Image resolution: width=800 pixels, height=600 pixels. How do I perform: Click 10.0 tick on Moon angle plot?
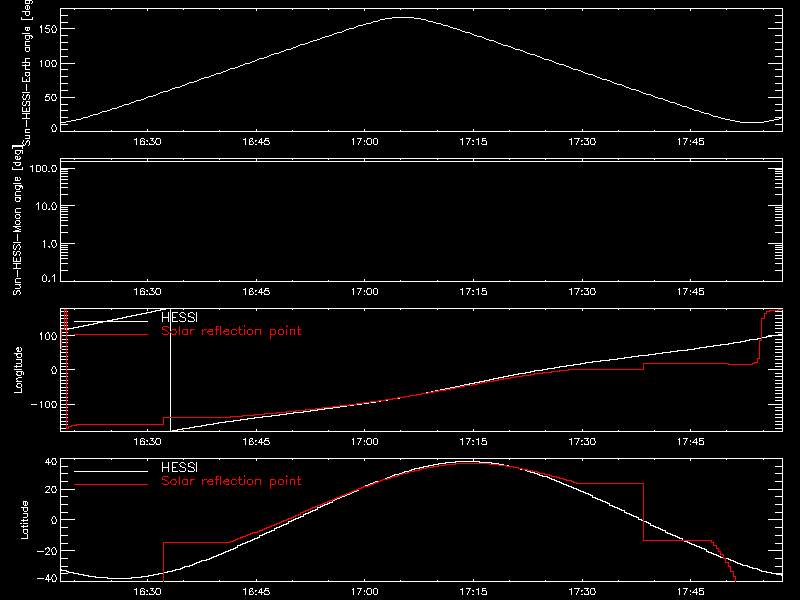[x=46, y=206]
